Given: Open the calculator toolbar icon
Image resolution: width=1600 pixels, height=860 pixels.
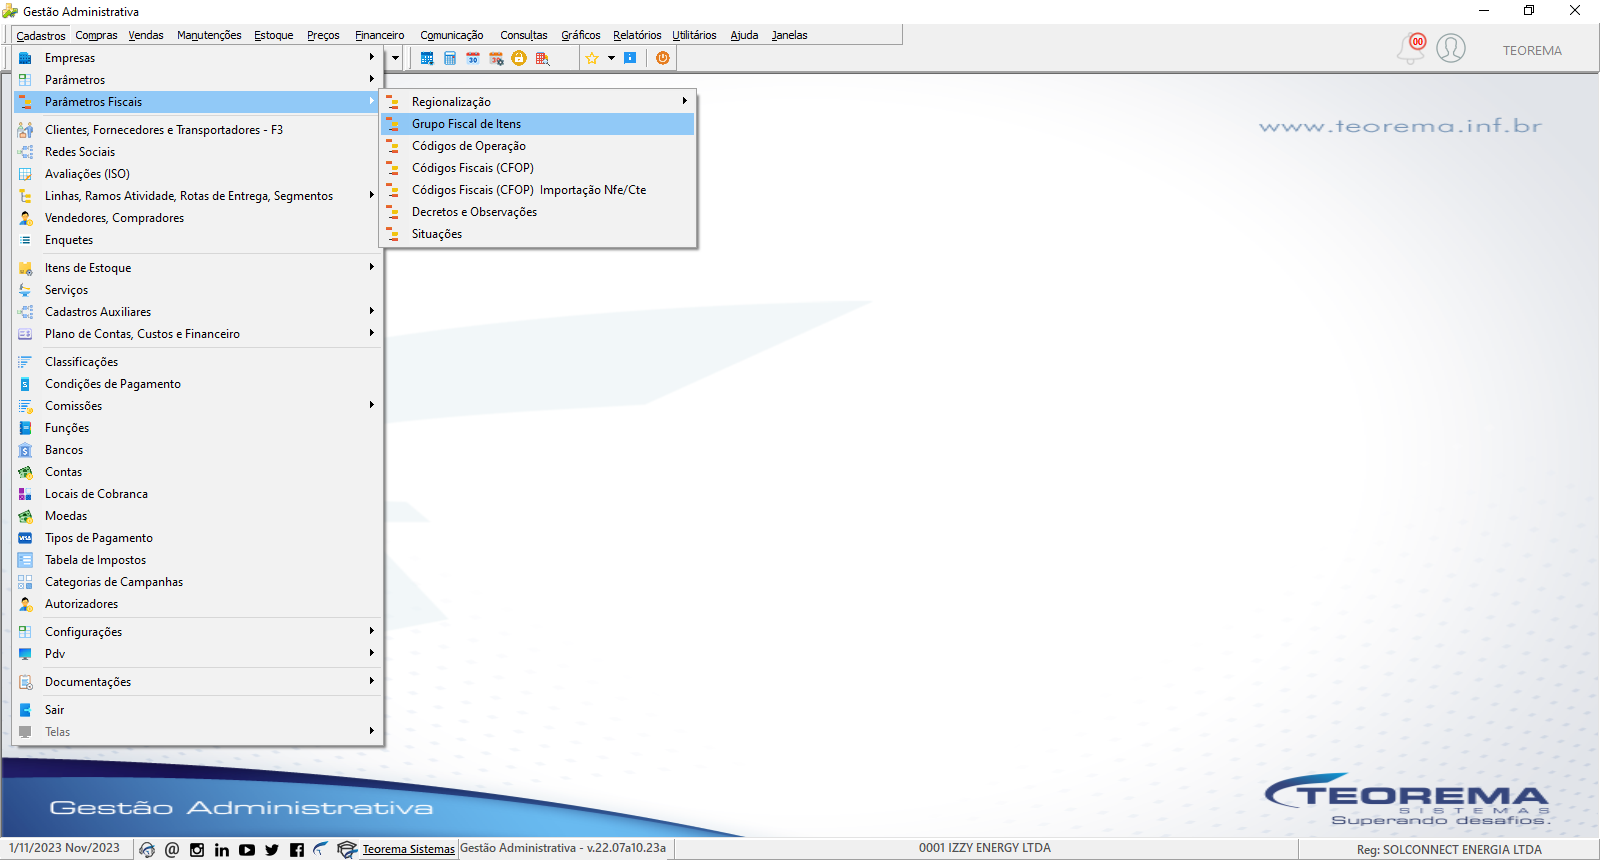Looking at the screenshot, I should 450,58.
